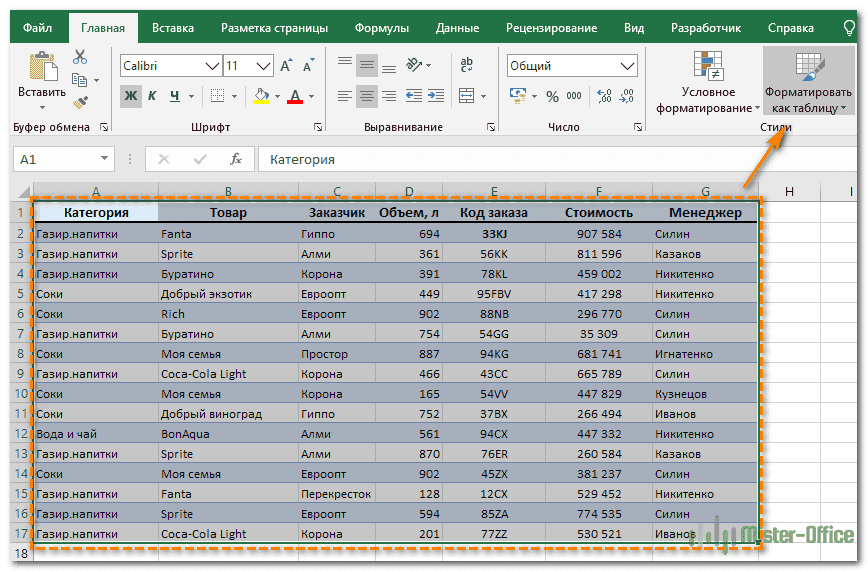Click the Align Right icon
Screen dimensions: 868x572
click(x=389, y=96)
